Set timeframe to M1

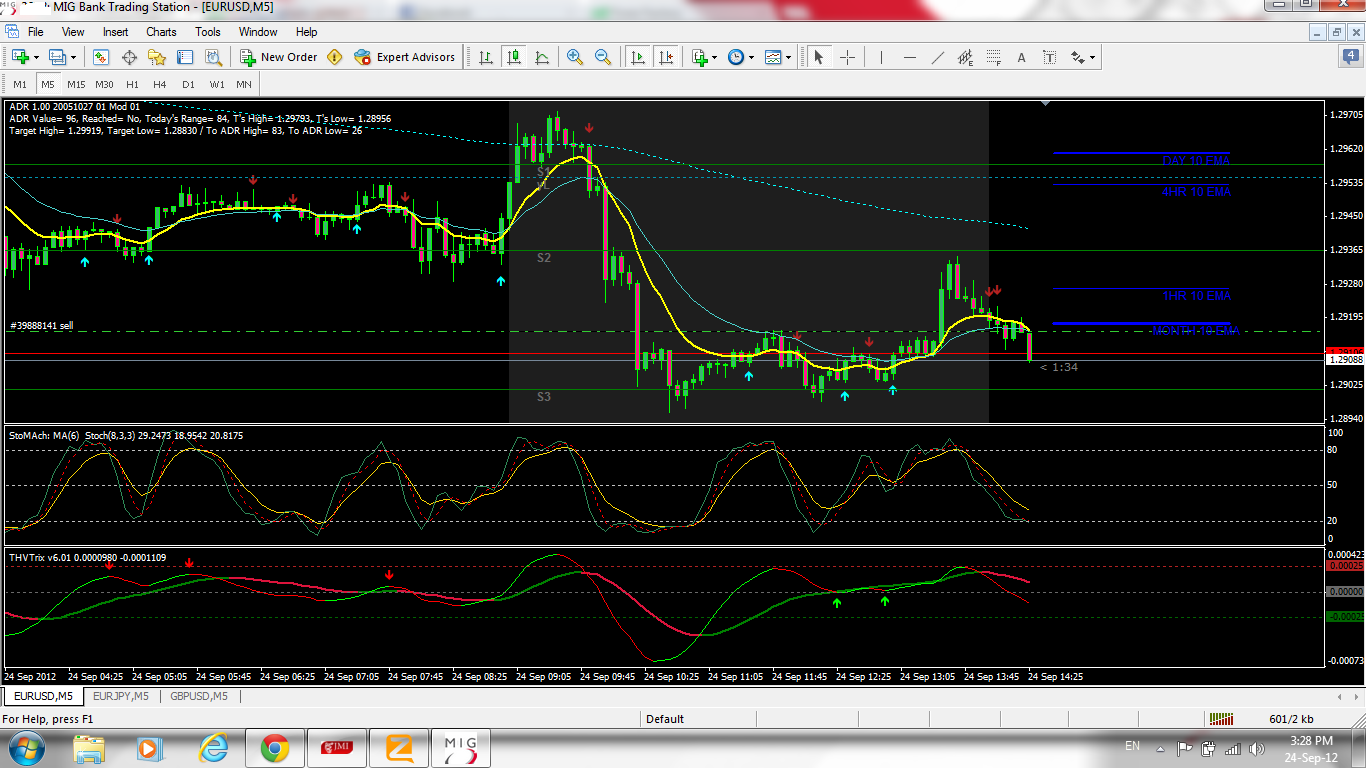pos(20,84)
